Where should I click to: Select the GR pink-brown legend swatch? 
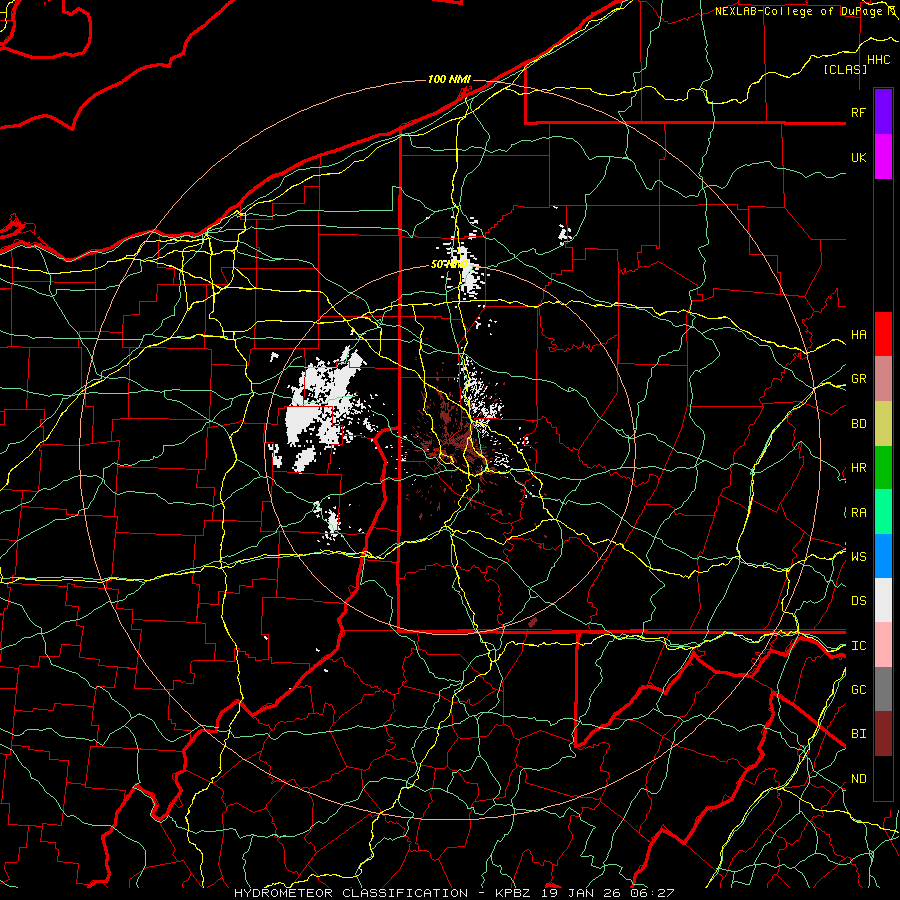(883, 378)
